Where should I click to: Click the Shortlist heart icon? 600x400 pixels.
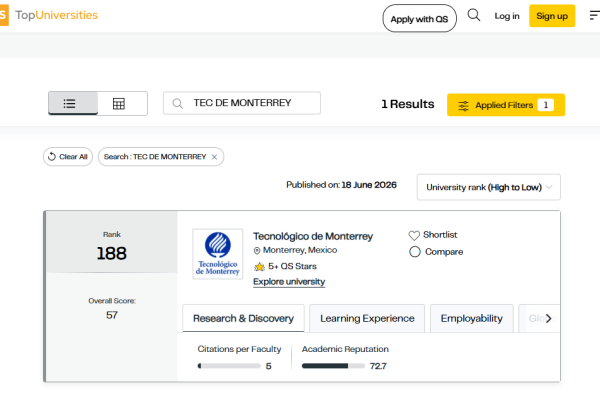click(414, 235)
